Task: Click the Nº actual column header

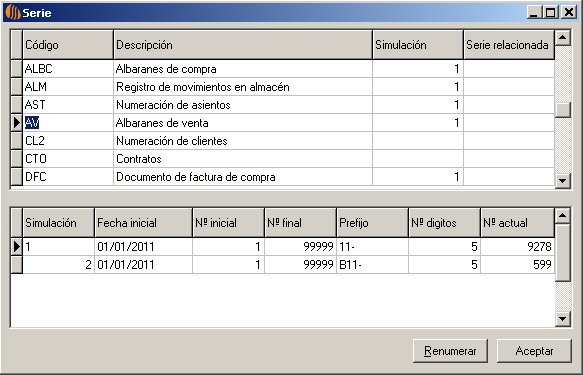Action: click(x=517, y=223)
